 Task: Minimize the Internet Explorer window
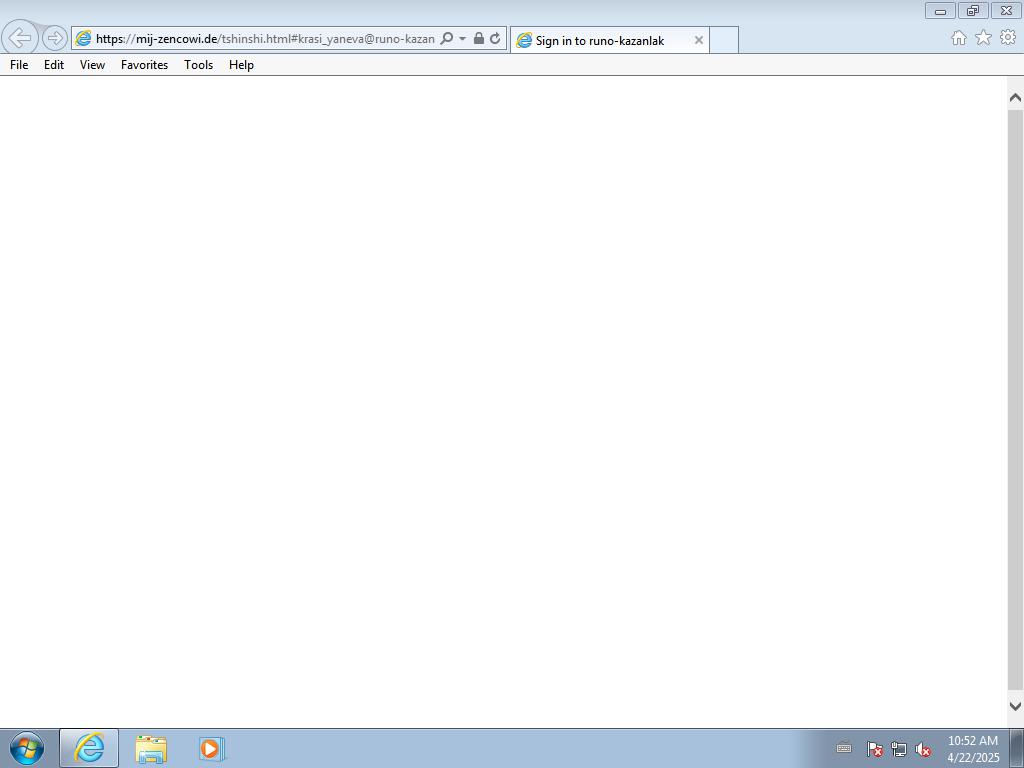940,10
